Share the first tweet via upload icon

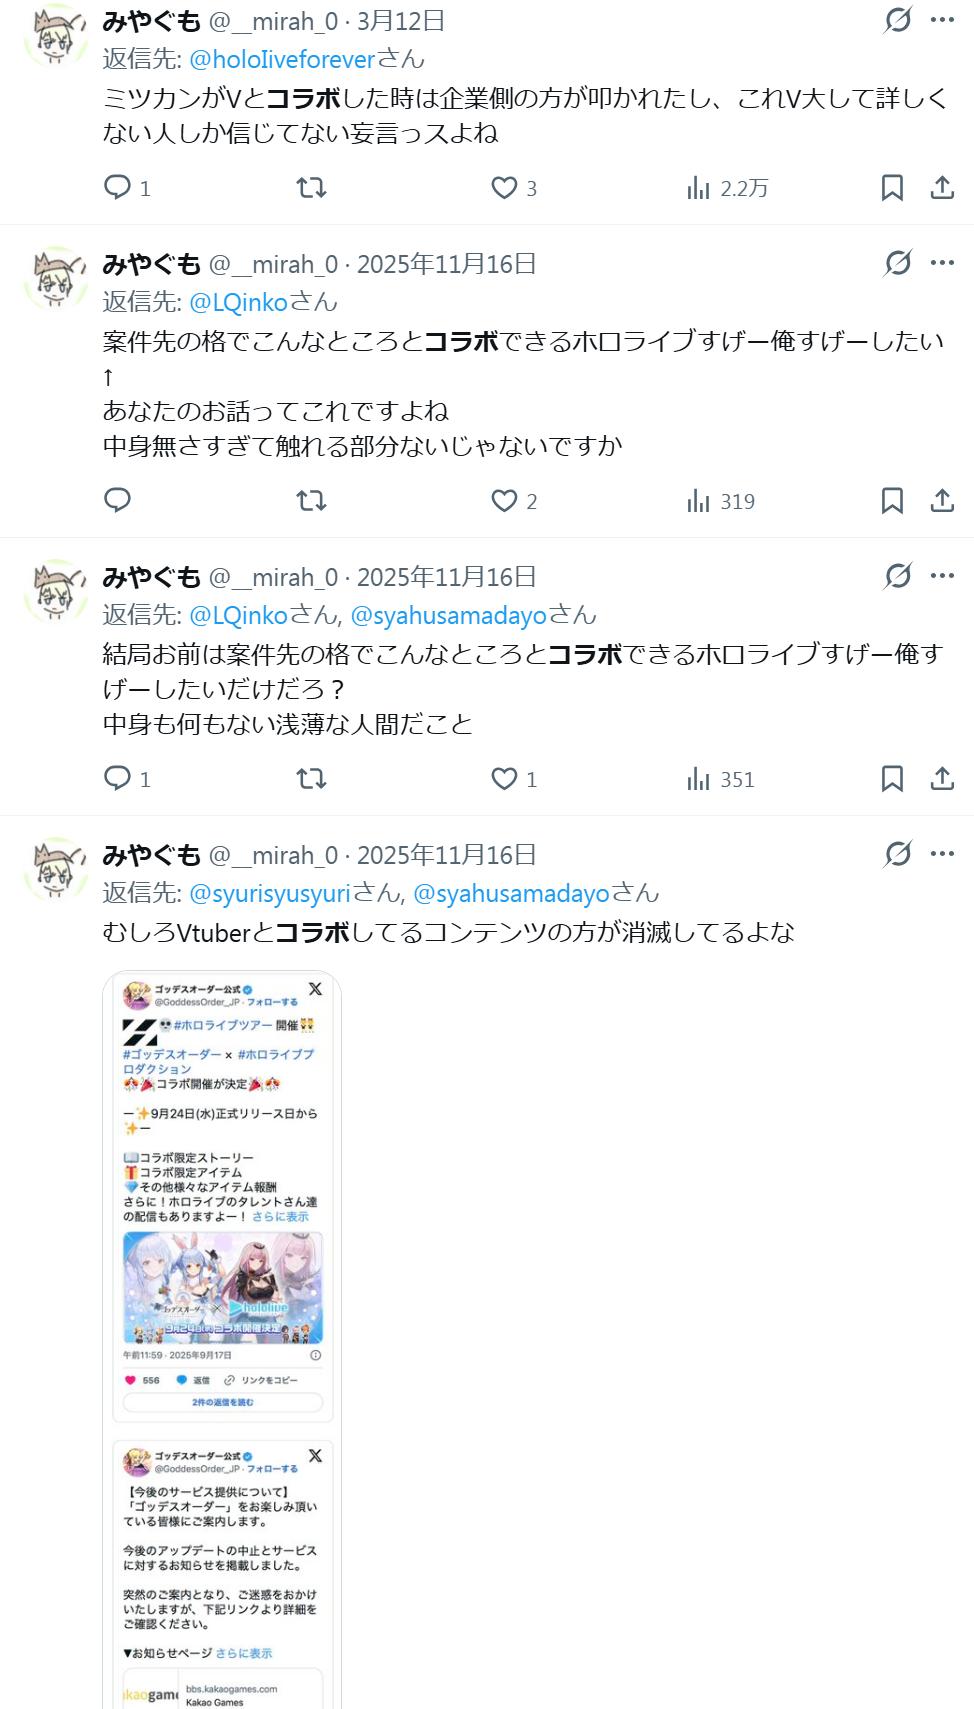tap(942, 187)
